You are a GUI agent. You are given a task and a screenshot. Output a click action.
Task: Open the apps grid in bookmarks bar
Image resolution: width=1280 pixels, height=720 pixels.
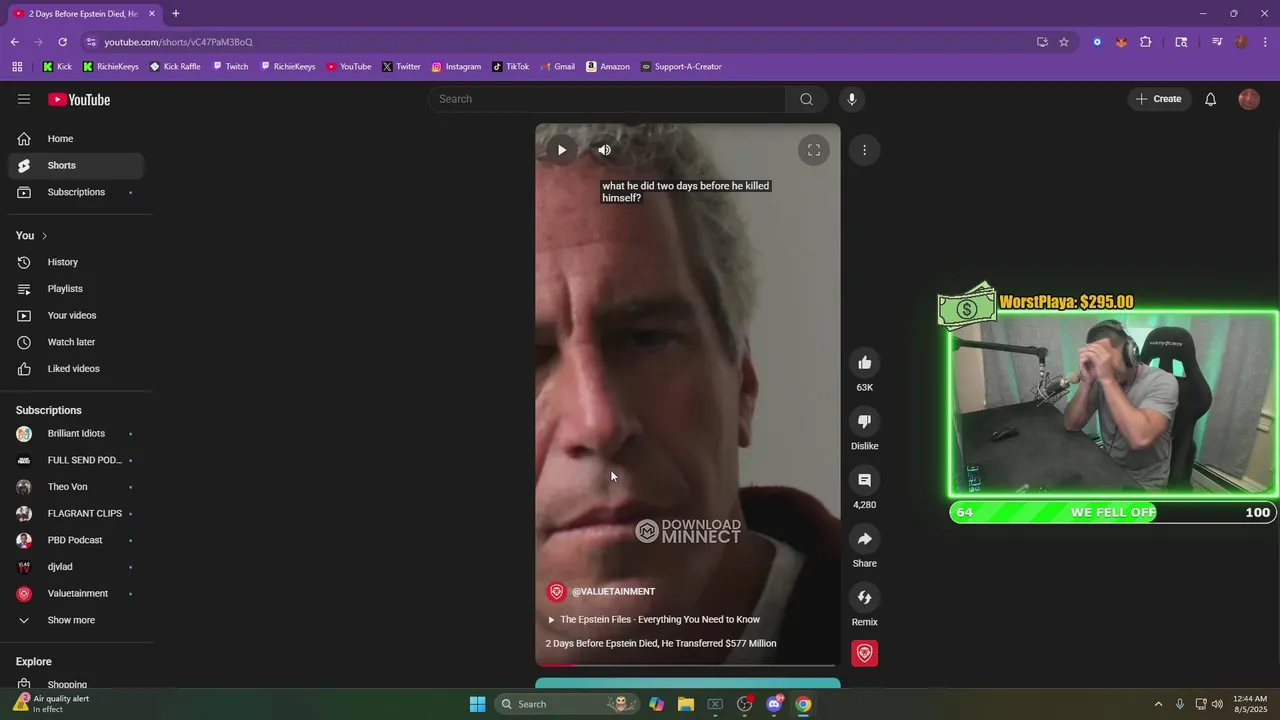click(x=17, y=67)
